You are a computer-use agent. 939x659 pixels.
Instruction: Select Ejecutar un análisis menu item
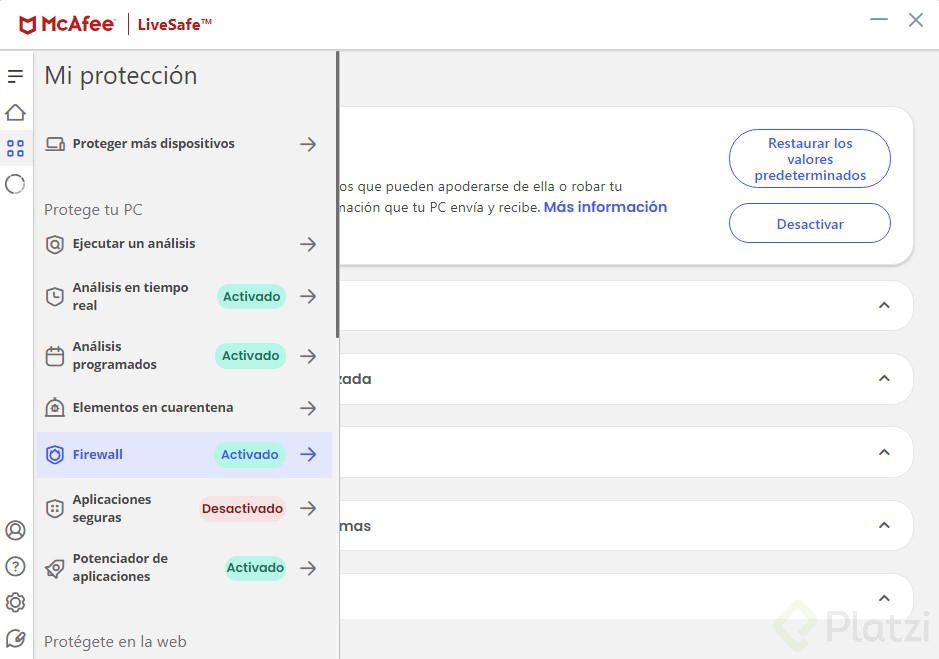[x=184, y=244]
